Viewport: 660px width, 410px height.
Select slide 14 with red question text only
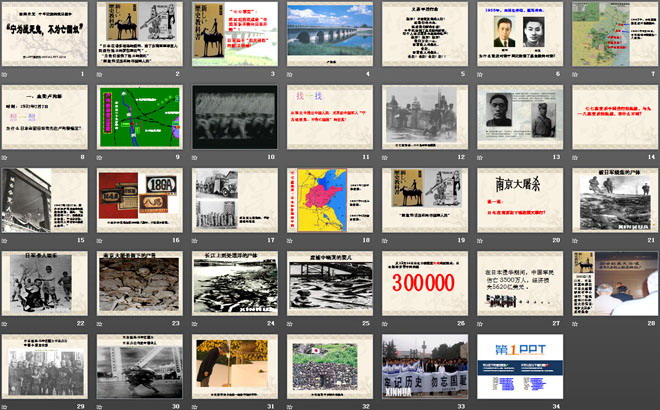pos(615,117)
